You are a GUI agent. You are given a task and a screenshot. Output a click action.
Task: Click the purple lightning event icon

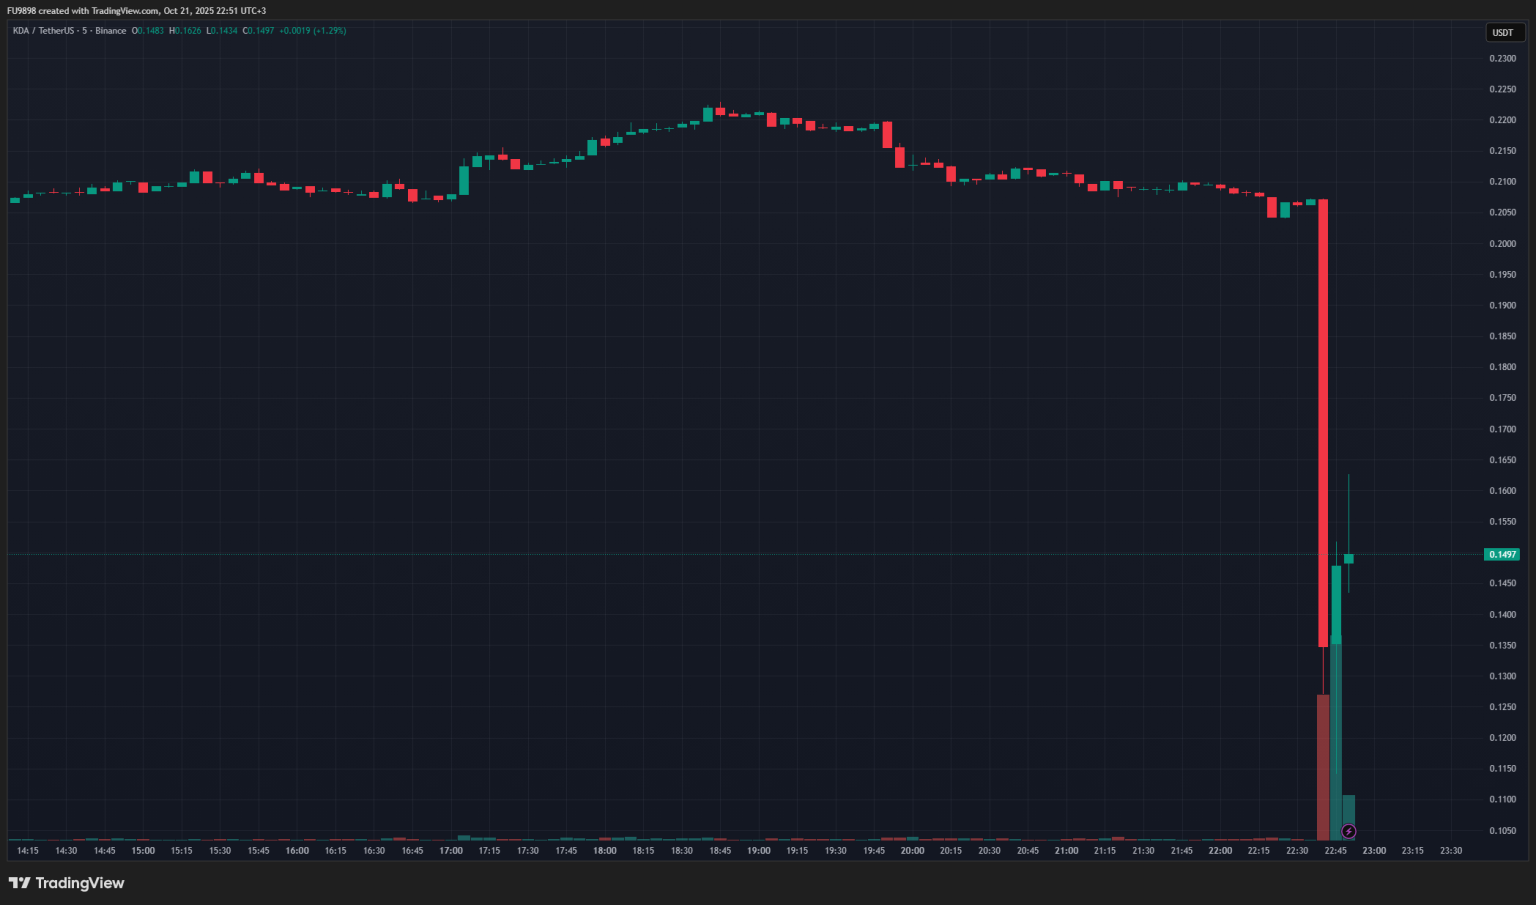pyautogui.click(x=1348, y=832)
